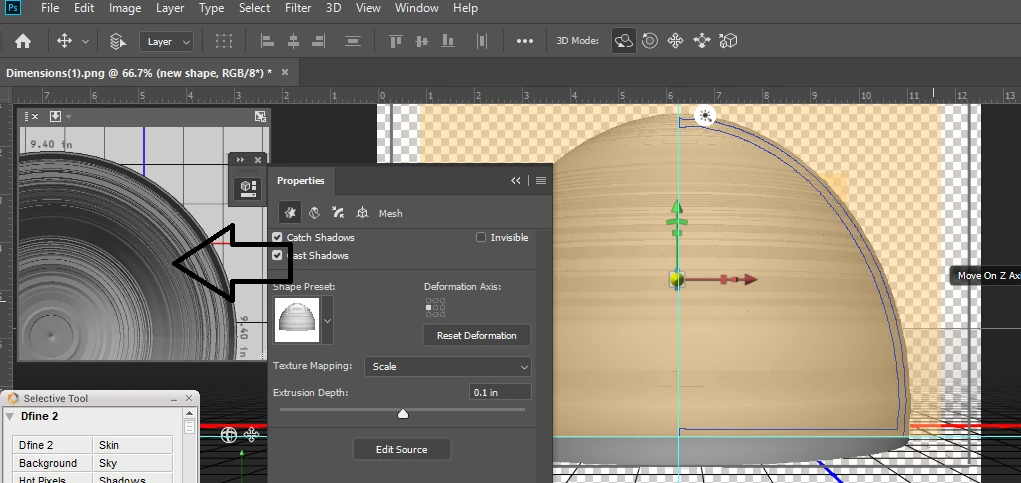This screenshot has width=1021, height=483.
Task: Open the Help menu
Action: [466, 8]
